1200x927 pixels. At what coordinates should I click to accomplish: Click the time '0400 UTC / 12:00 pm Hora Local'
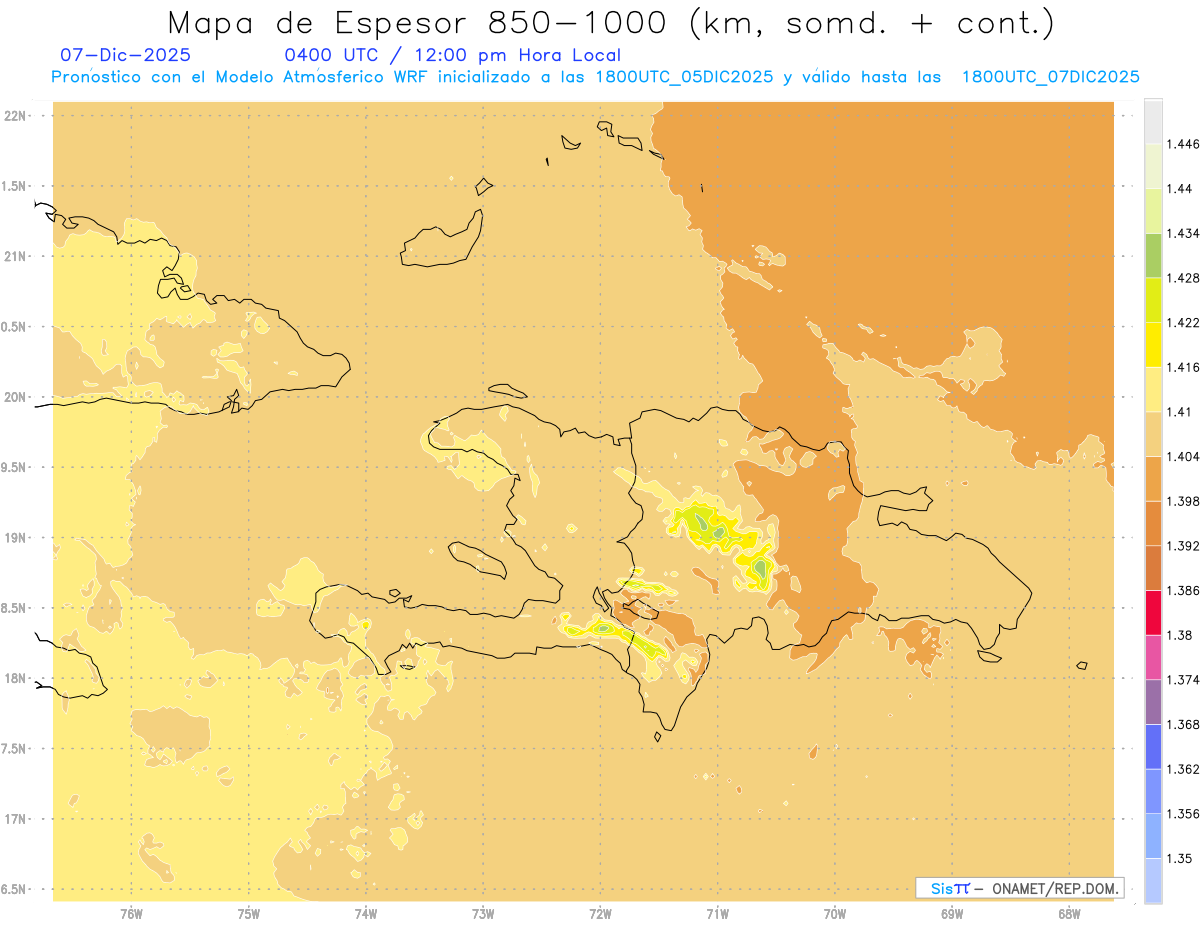453,56
